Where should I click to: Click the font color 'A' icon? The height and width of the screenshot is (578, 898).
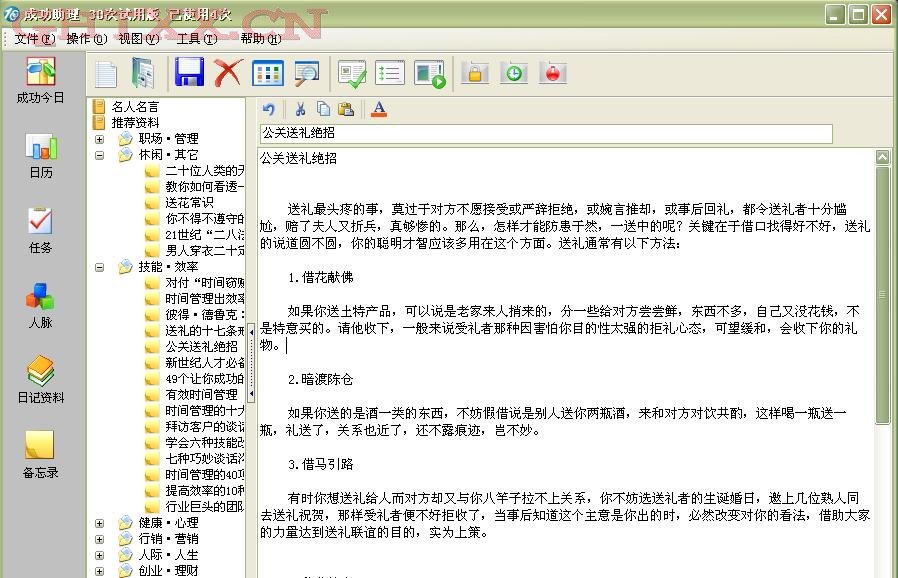tap(378, 110)
